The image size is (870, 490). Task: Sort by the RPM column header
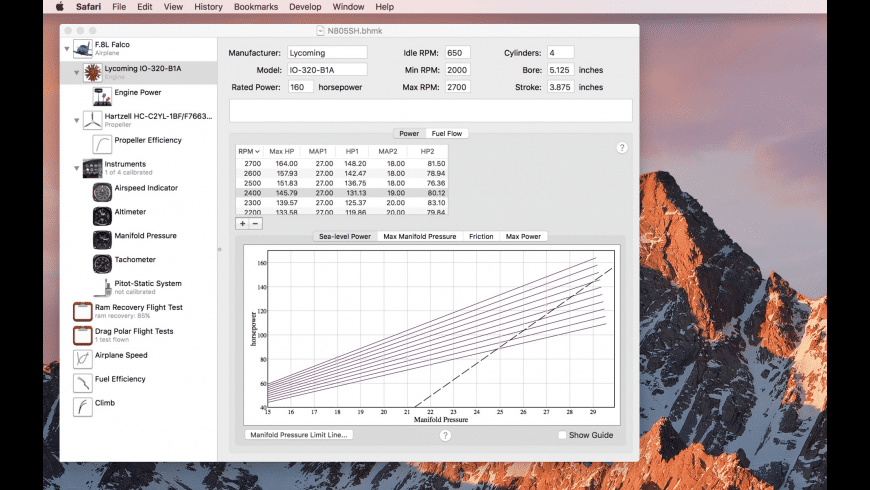249,151
